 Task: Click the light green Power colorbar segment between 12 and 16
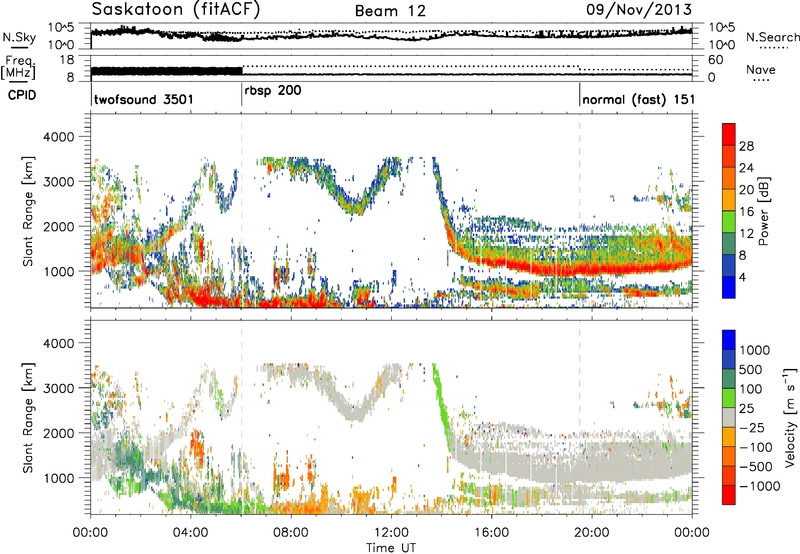pyautogui.click(x=729, y=221)
